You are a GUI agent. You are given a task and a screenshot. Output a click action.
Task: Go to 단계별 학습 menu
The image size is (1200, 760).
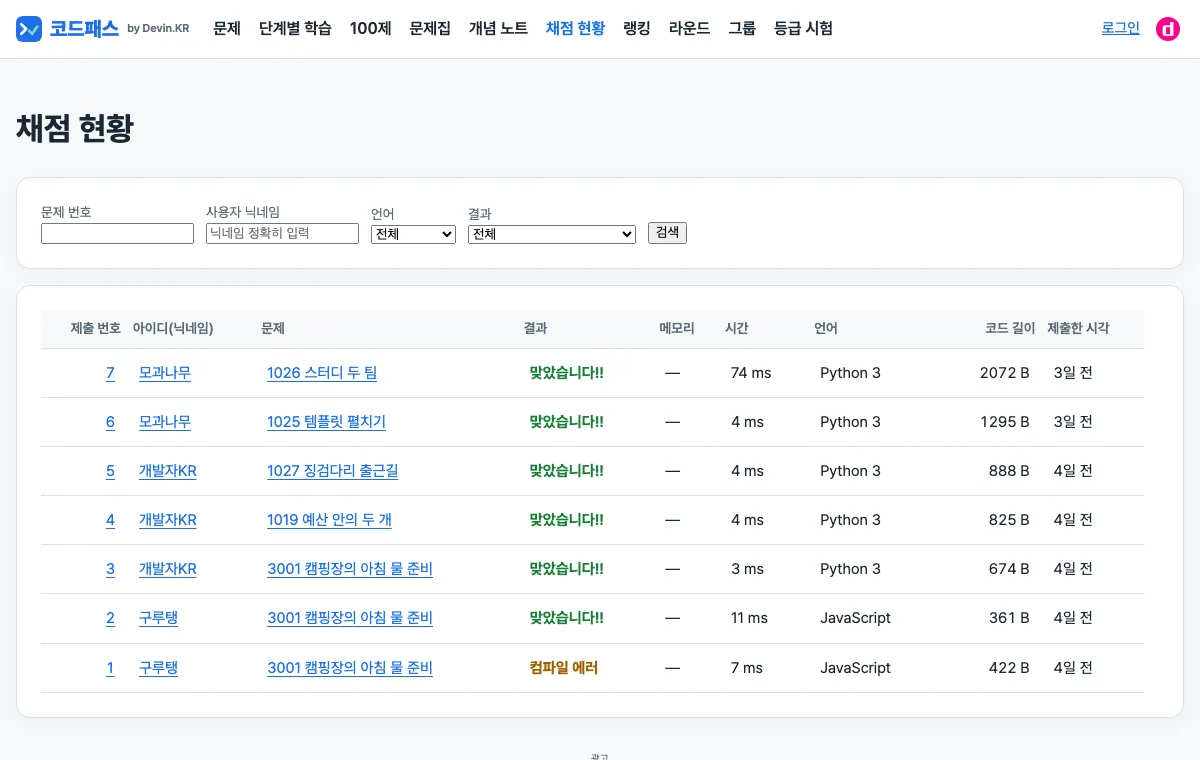click(x=295, y=28)
